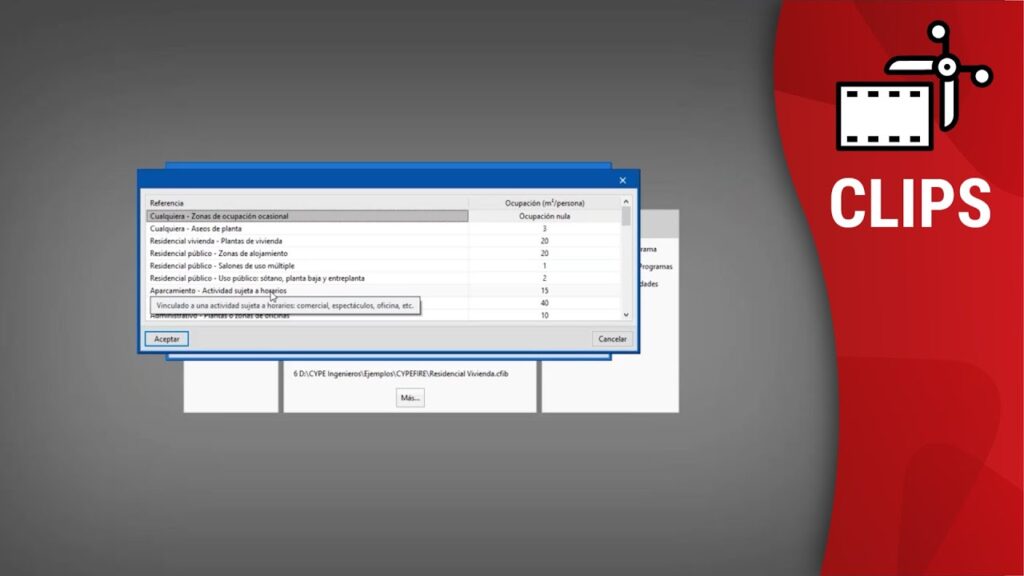This screenshot has height=576, width=1024.
Task: Open recent file Residencial Vivienda.cfib
Action: 401,373
